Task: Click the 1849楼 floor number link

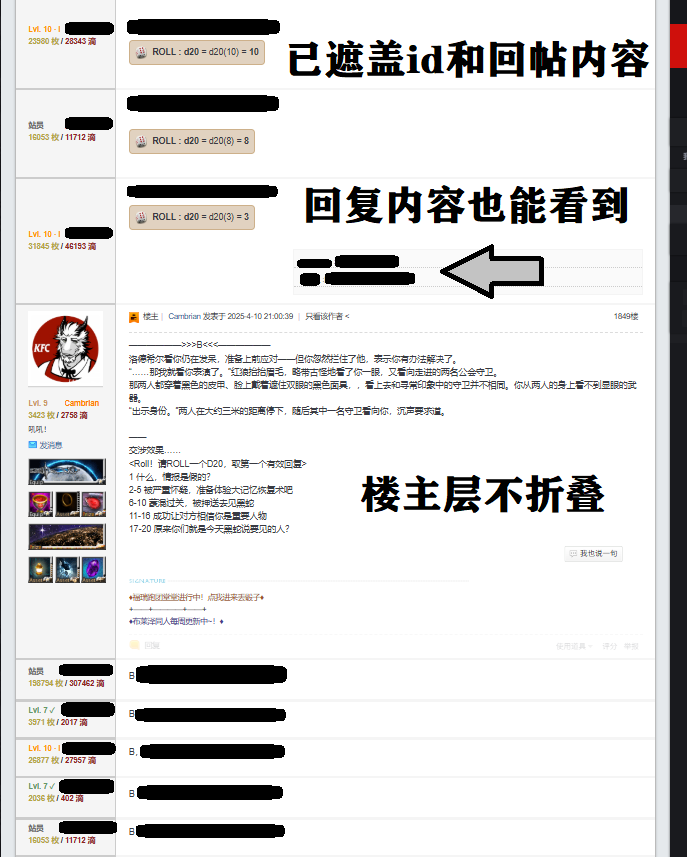Action: [626, 316]
